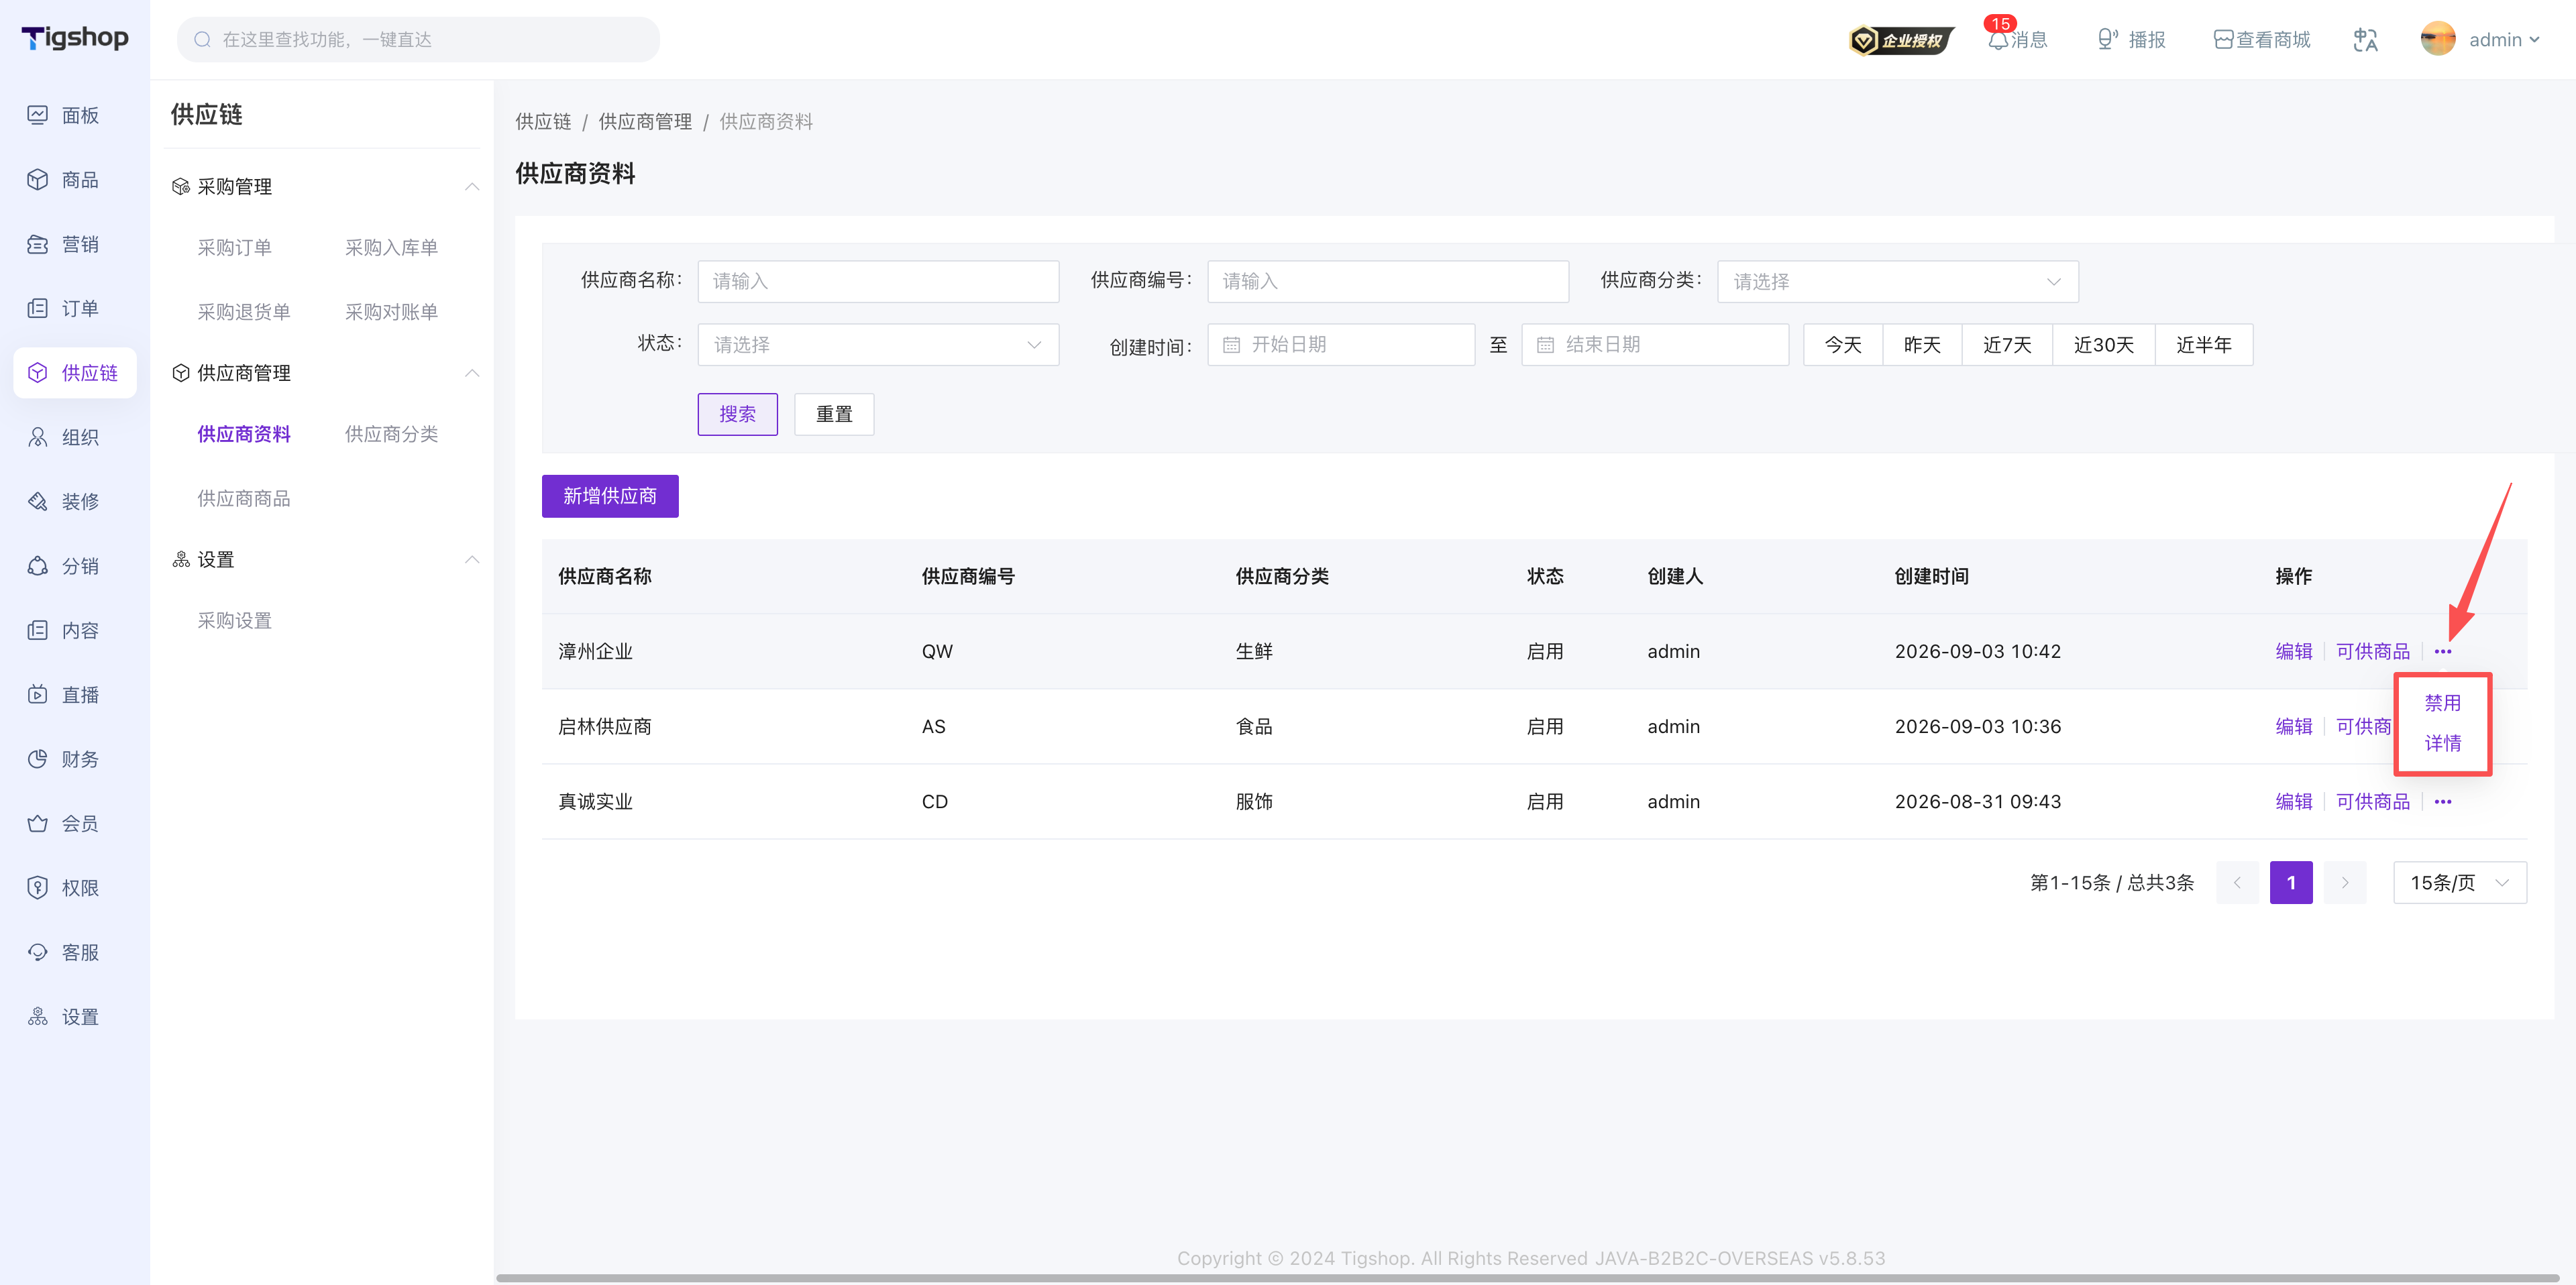Click the admin avatar picture

point(2438,40)
